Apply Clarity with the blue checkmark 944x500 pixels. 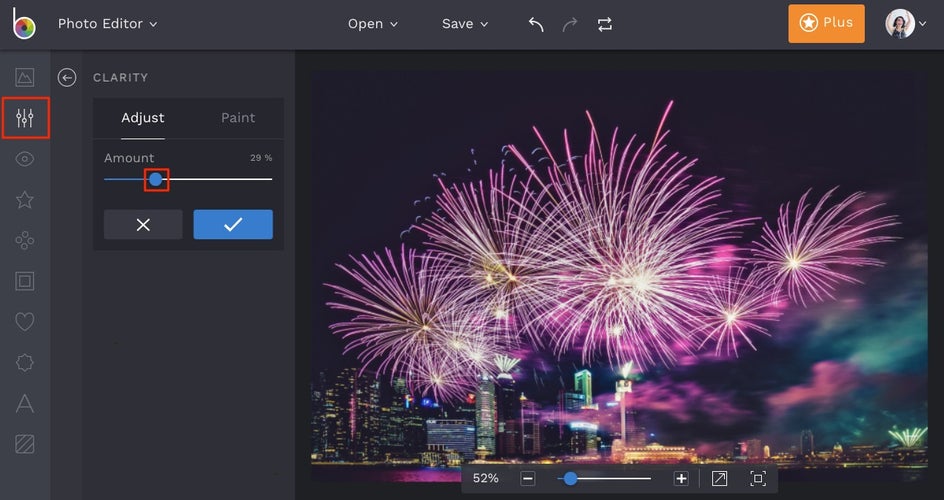pos(233,224)
